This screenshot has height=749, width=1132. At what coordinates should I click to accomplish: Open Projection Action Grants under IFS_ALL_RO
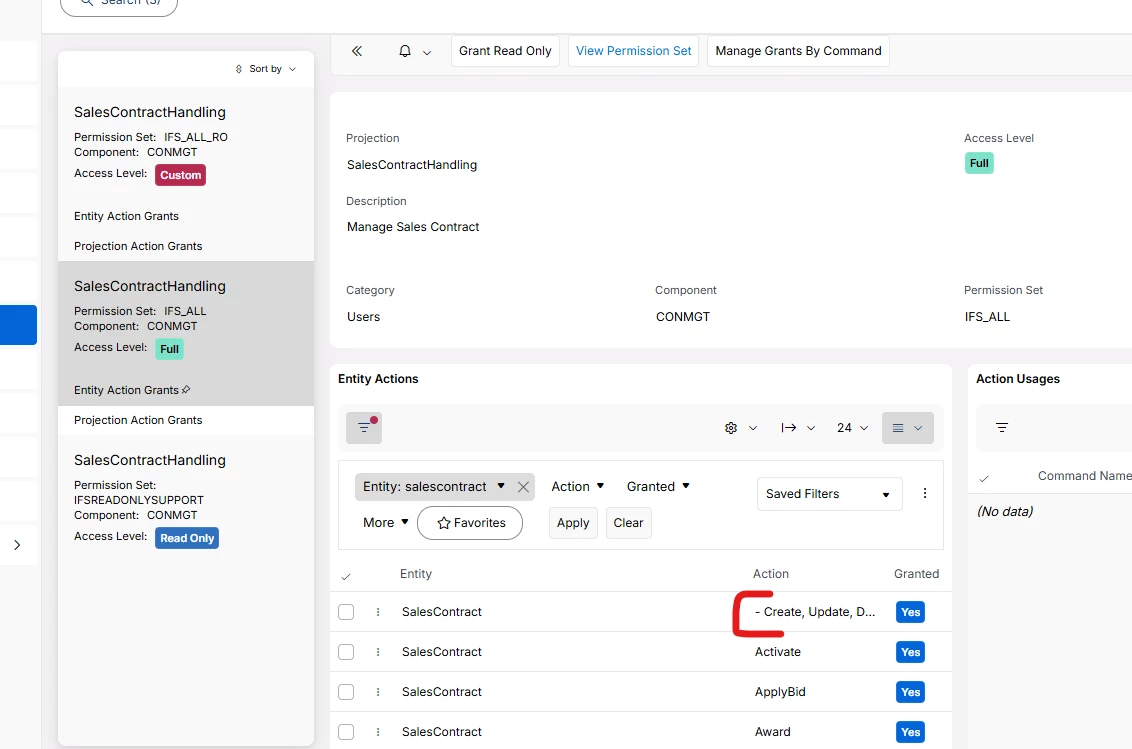(x=138, y=246)
